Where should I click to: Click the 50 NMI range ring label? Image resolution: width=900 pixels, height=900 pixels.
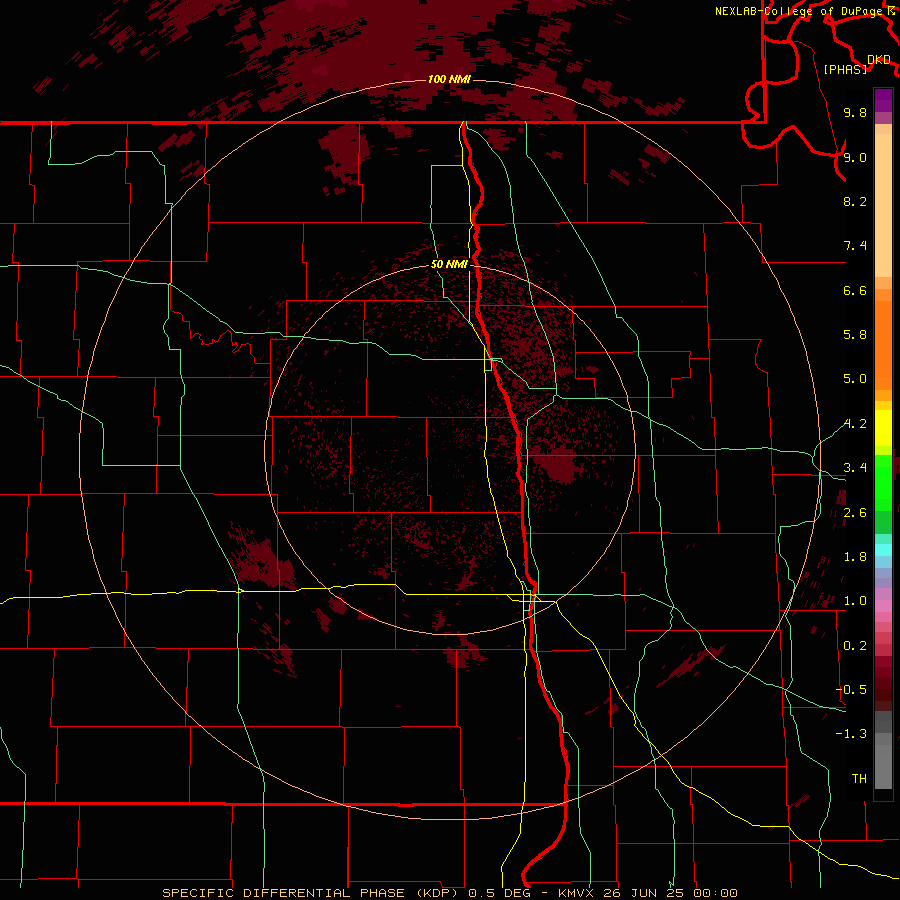pyautogui.click(x=449, y=264)
